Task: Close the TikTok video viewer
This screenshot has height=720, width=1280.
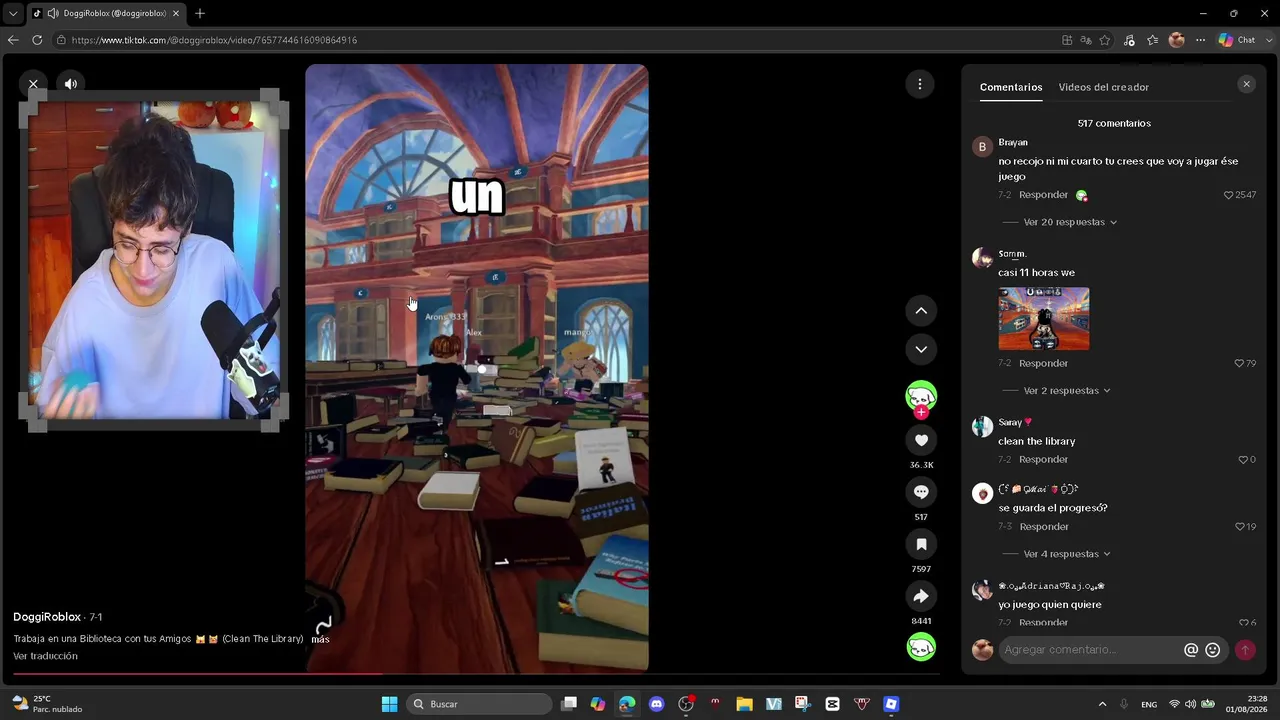Action: (33, 84)
